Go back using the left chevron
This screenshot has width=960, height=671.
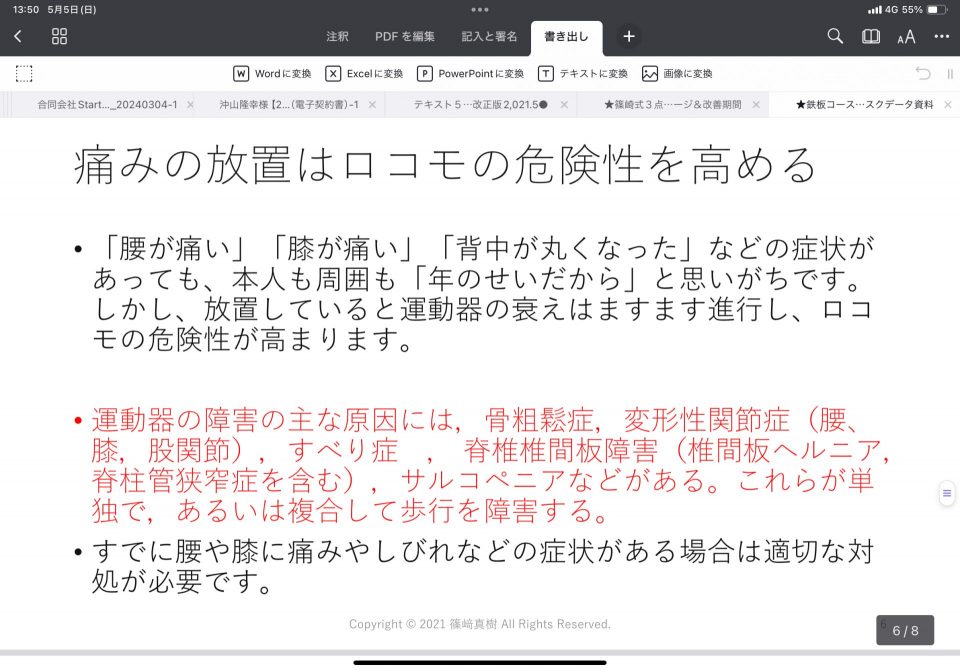coord(18,37)
